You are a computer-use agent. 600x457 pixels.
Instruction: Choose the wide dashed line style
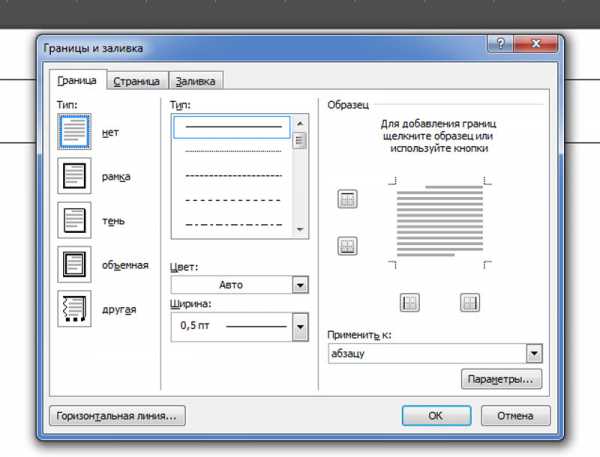233,200
